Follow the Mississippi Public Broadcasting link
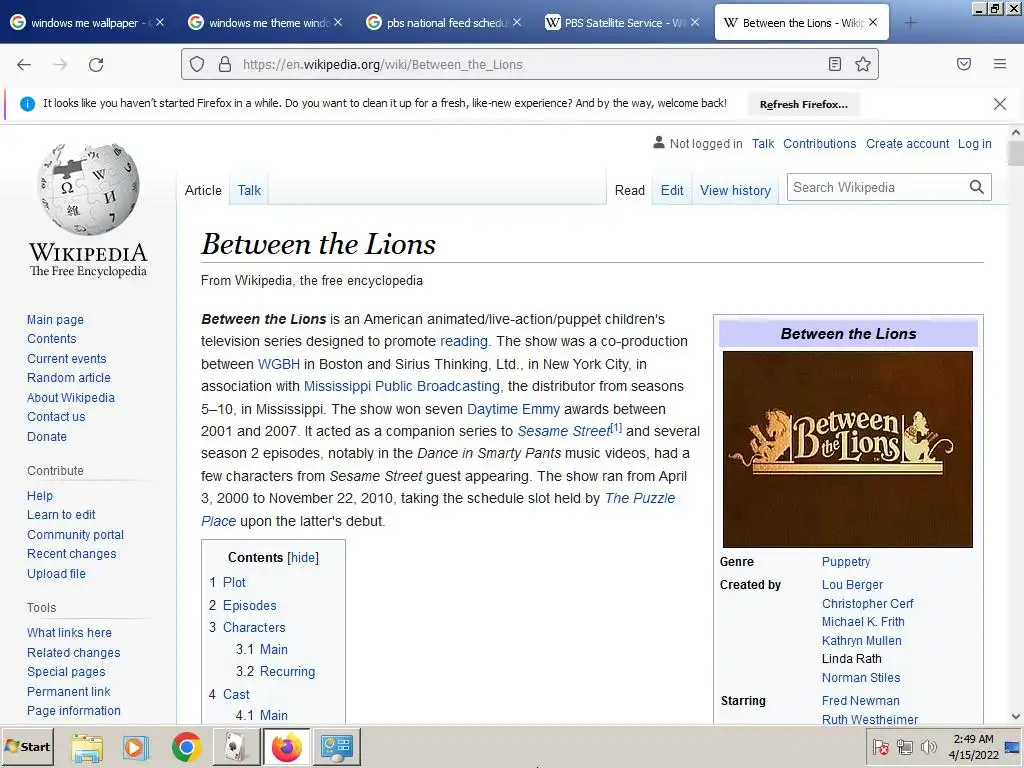Screen dimensions: 1024x768 402,386
